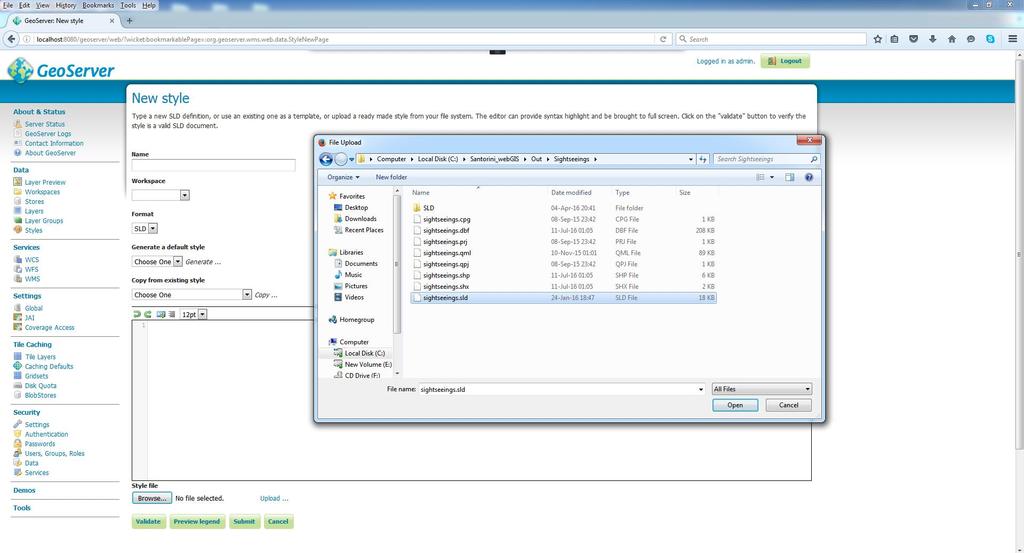
Task: Open the History menu in the menu bar
Action: (65, 5)
